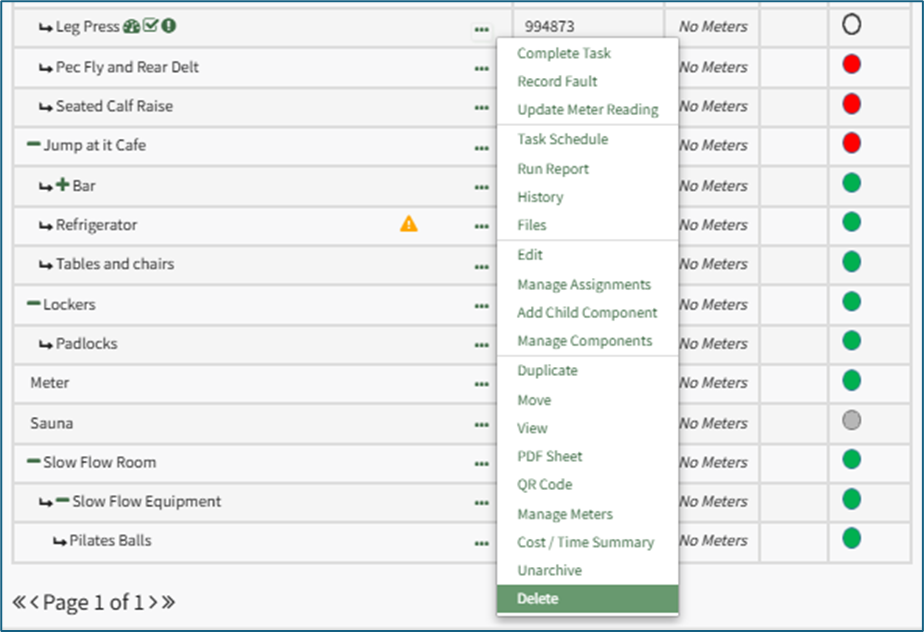Expand the Bar component tree
Image resolution: width=924 pixels, height=632 pixels.
tap(62, 185)
